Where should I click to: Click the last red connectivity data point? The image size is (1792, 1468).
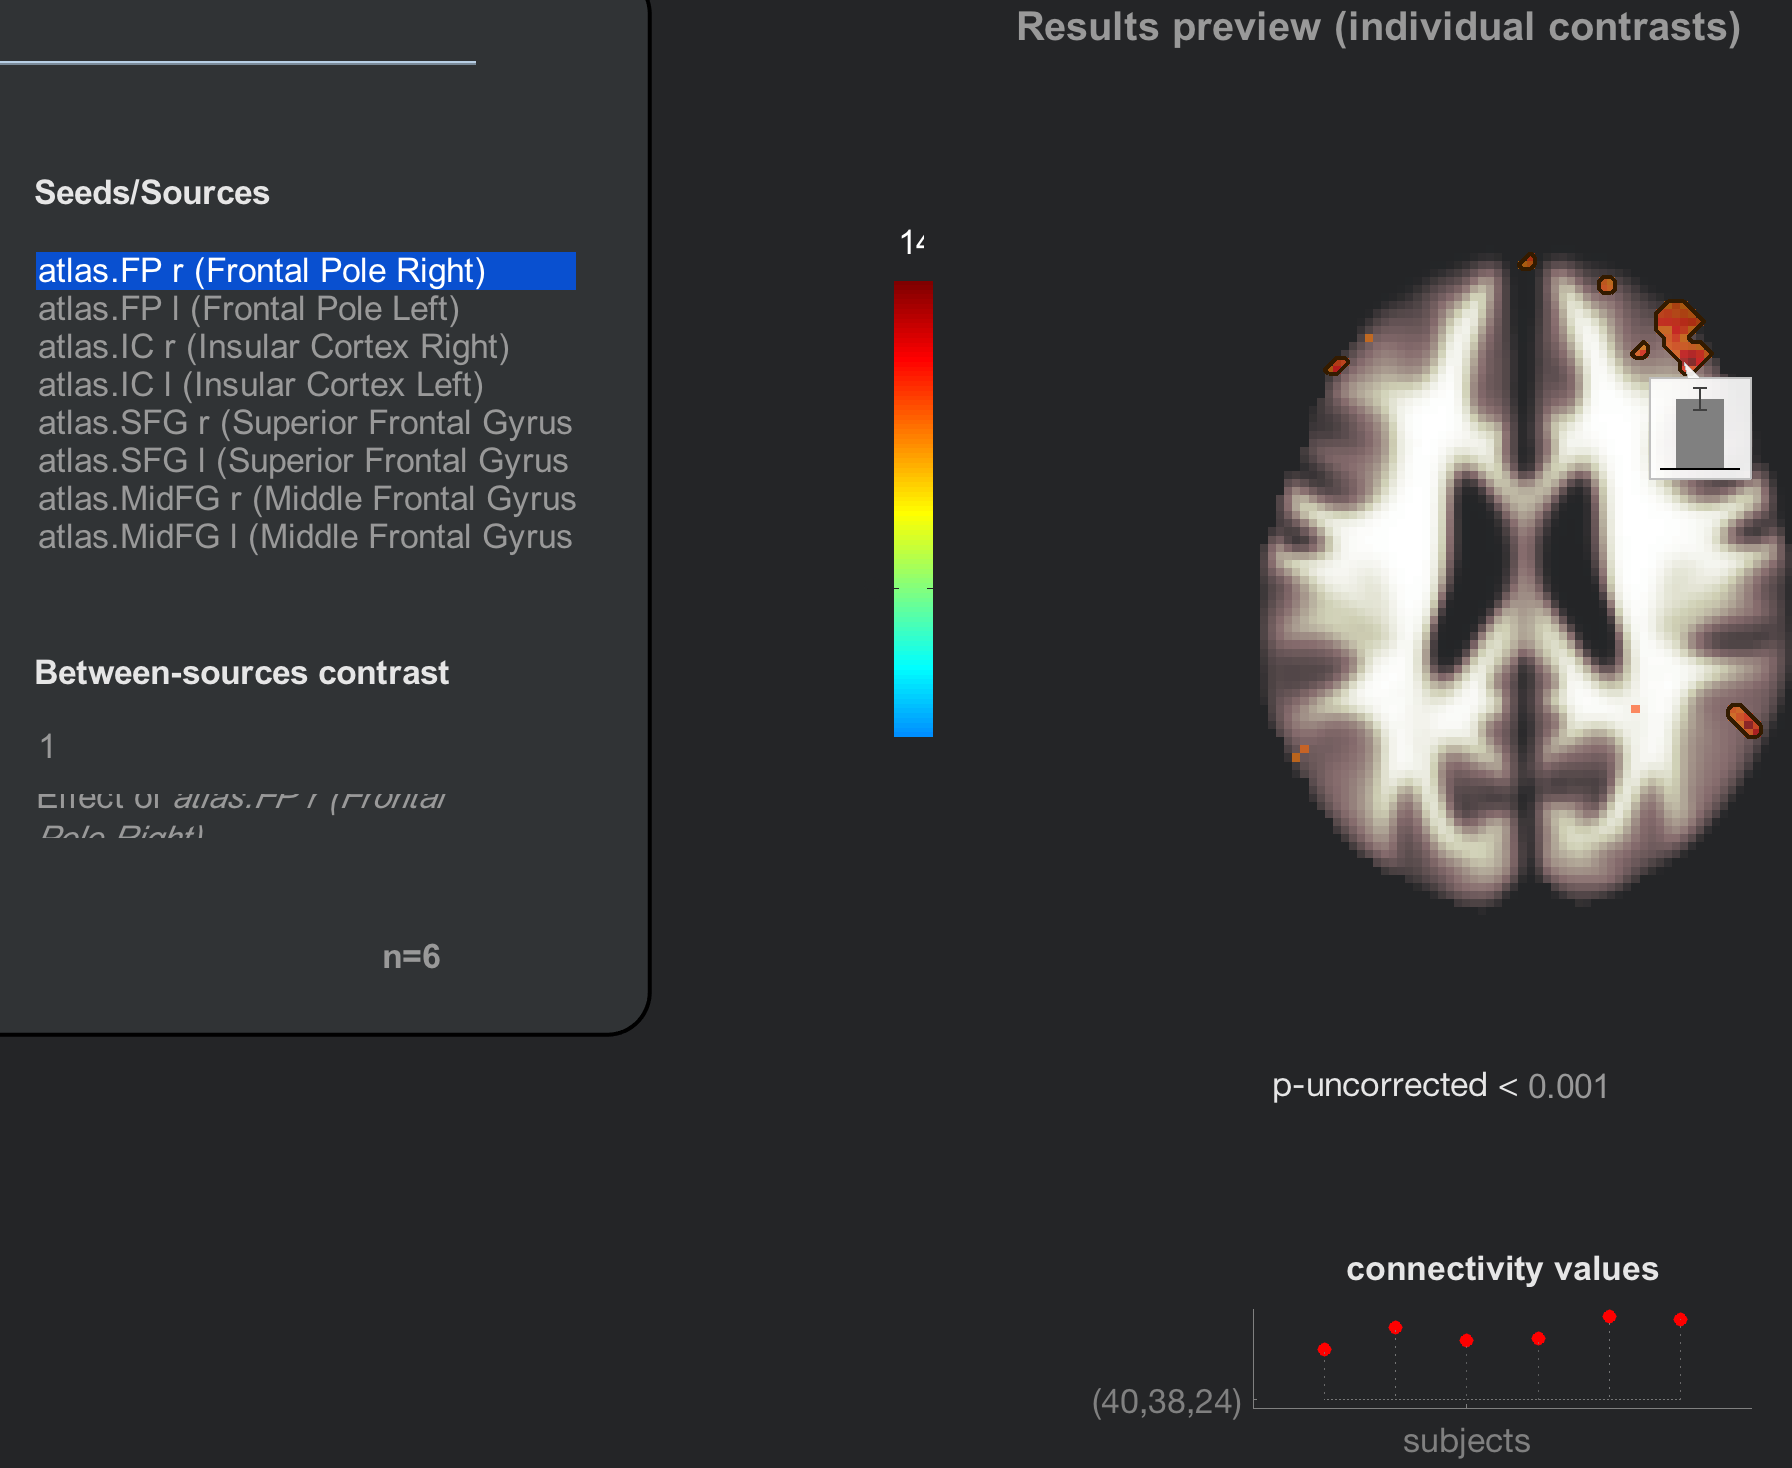click(x=1680, y=1319)
